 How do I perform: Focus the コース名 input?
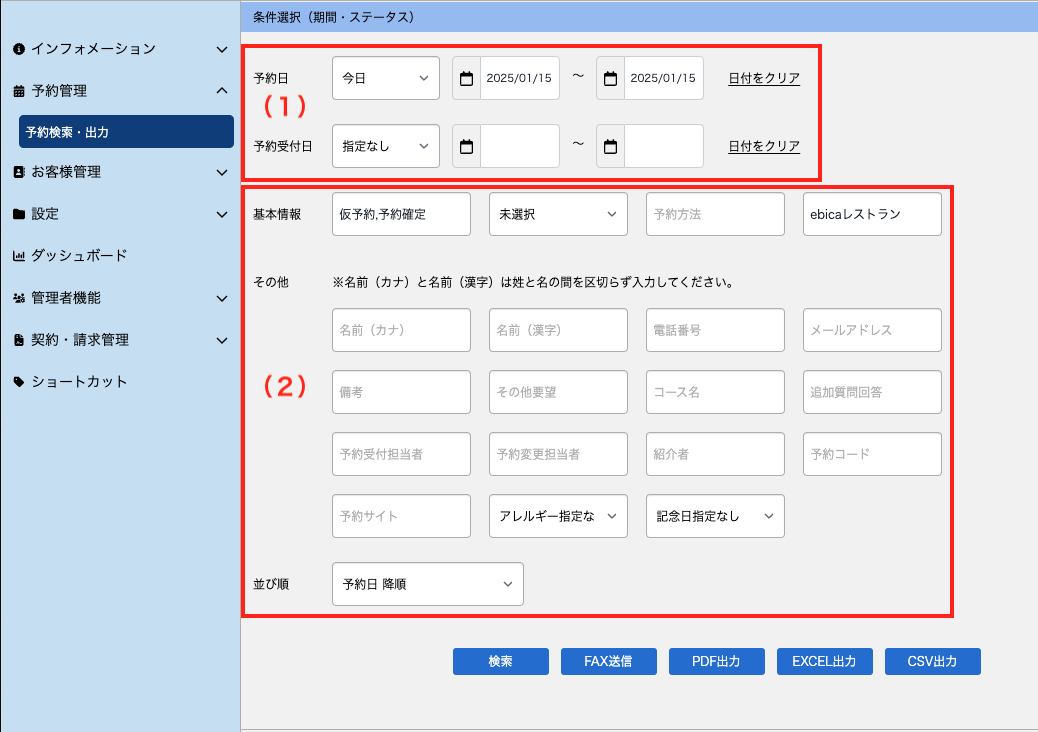[x=715, y=392]
